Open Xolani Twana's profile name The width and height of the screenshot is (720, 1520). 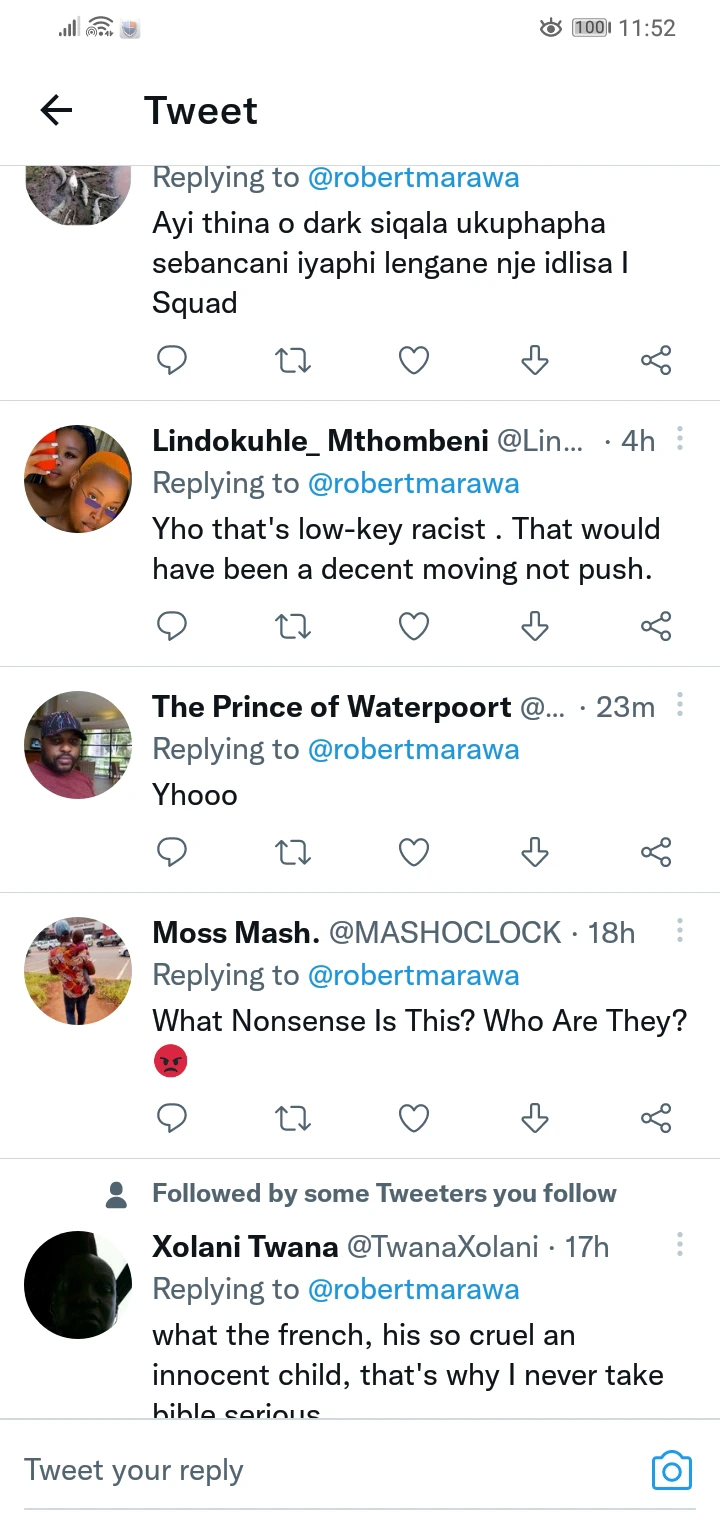[x=245, y=1247]
